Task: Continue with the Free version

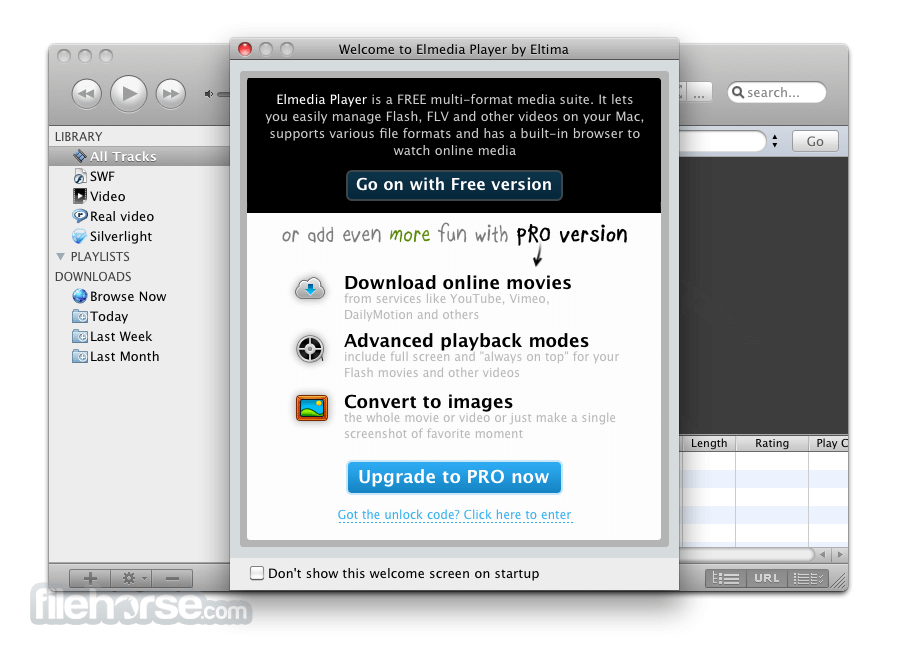Action: click(x=454, y=185)
